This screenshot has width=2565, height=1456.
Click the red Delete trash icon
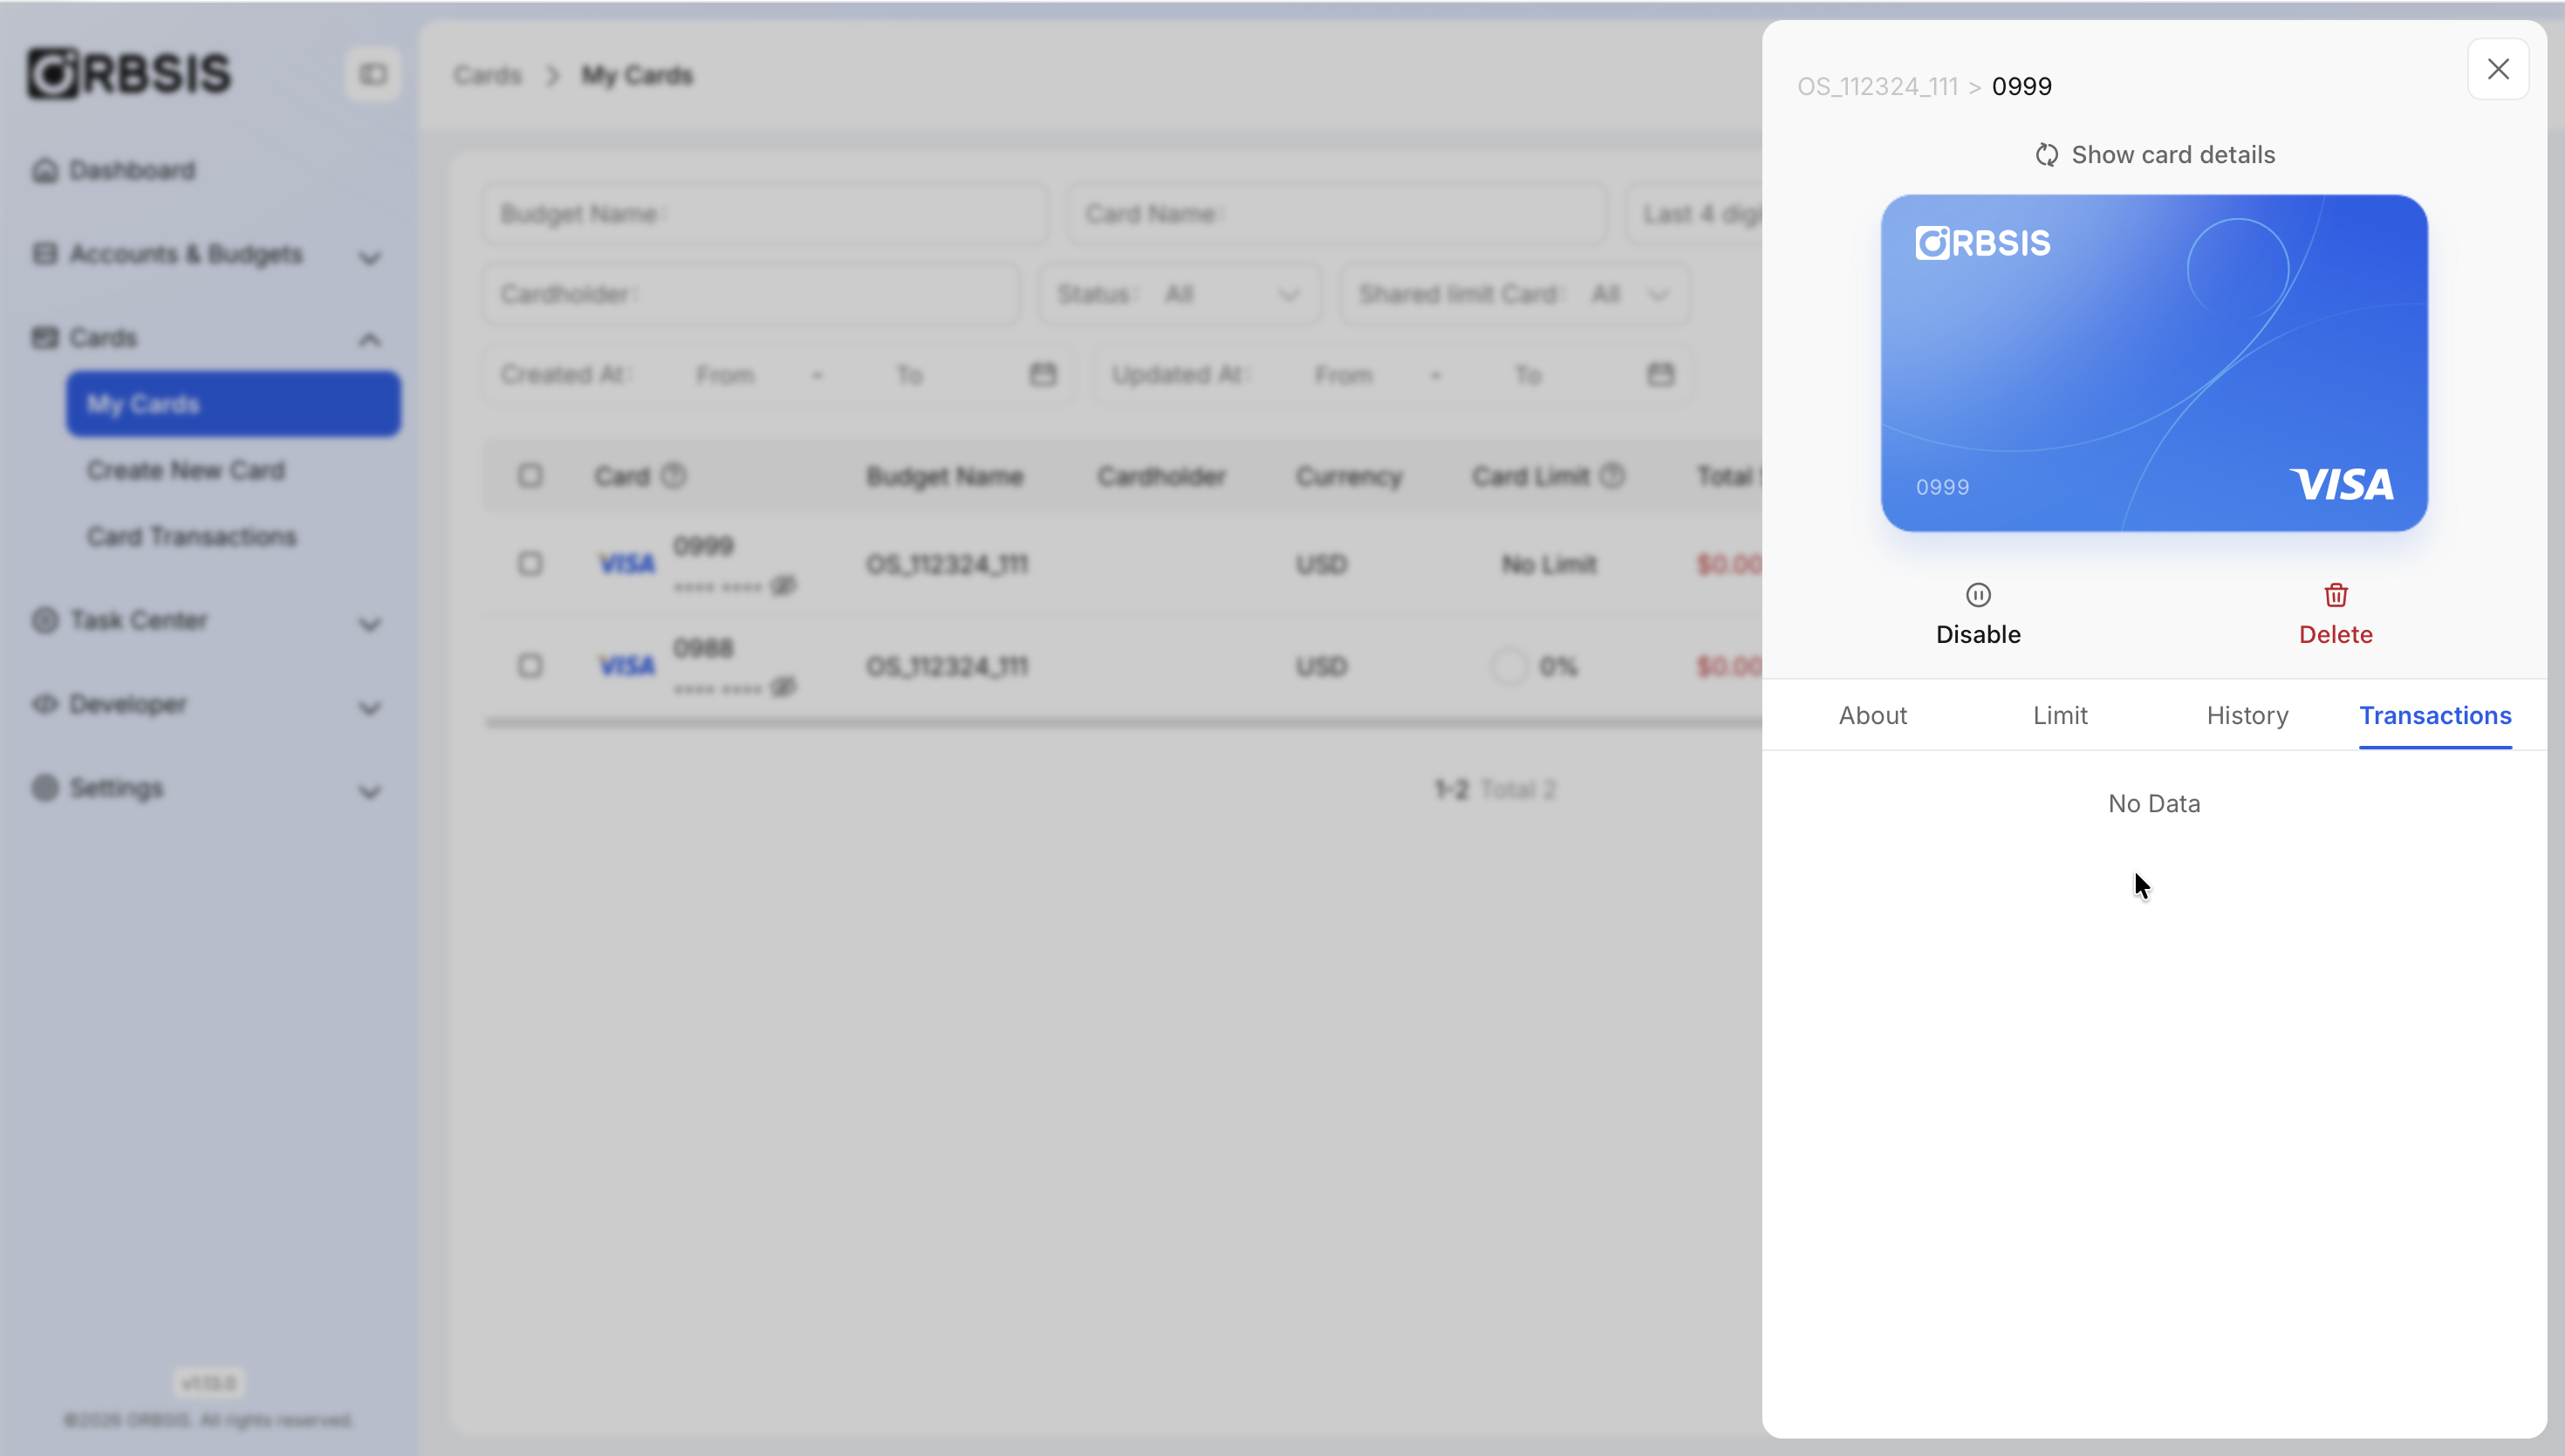pos(2336,595)
